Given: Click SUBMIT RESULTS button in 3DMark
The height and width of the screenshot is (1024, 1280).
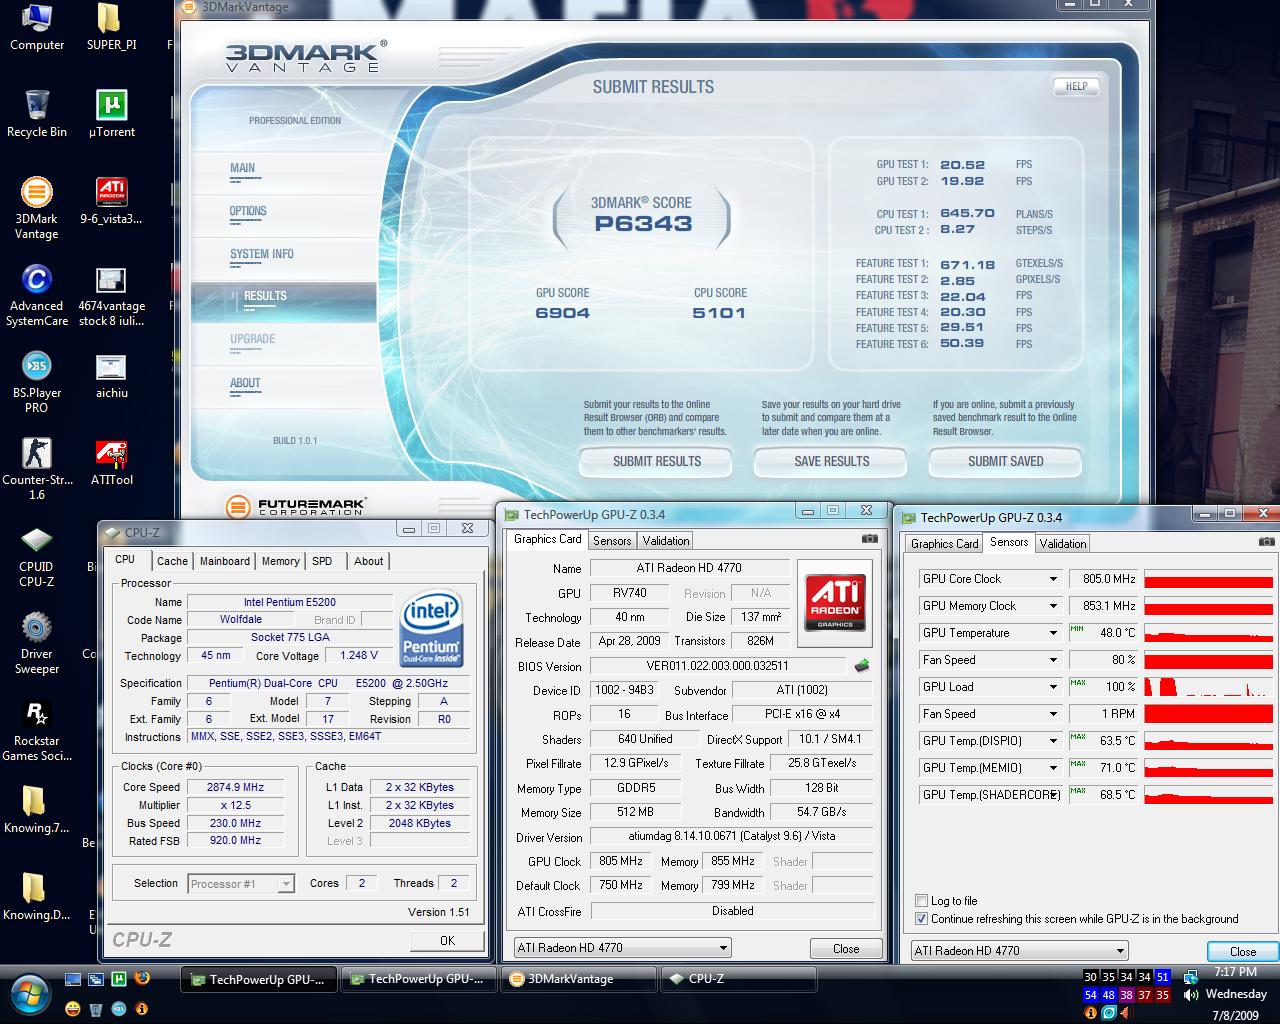Looking at the screenshot, I should tap(656, 461).
